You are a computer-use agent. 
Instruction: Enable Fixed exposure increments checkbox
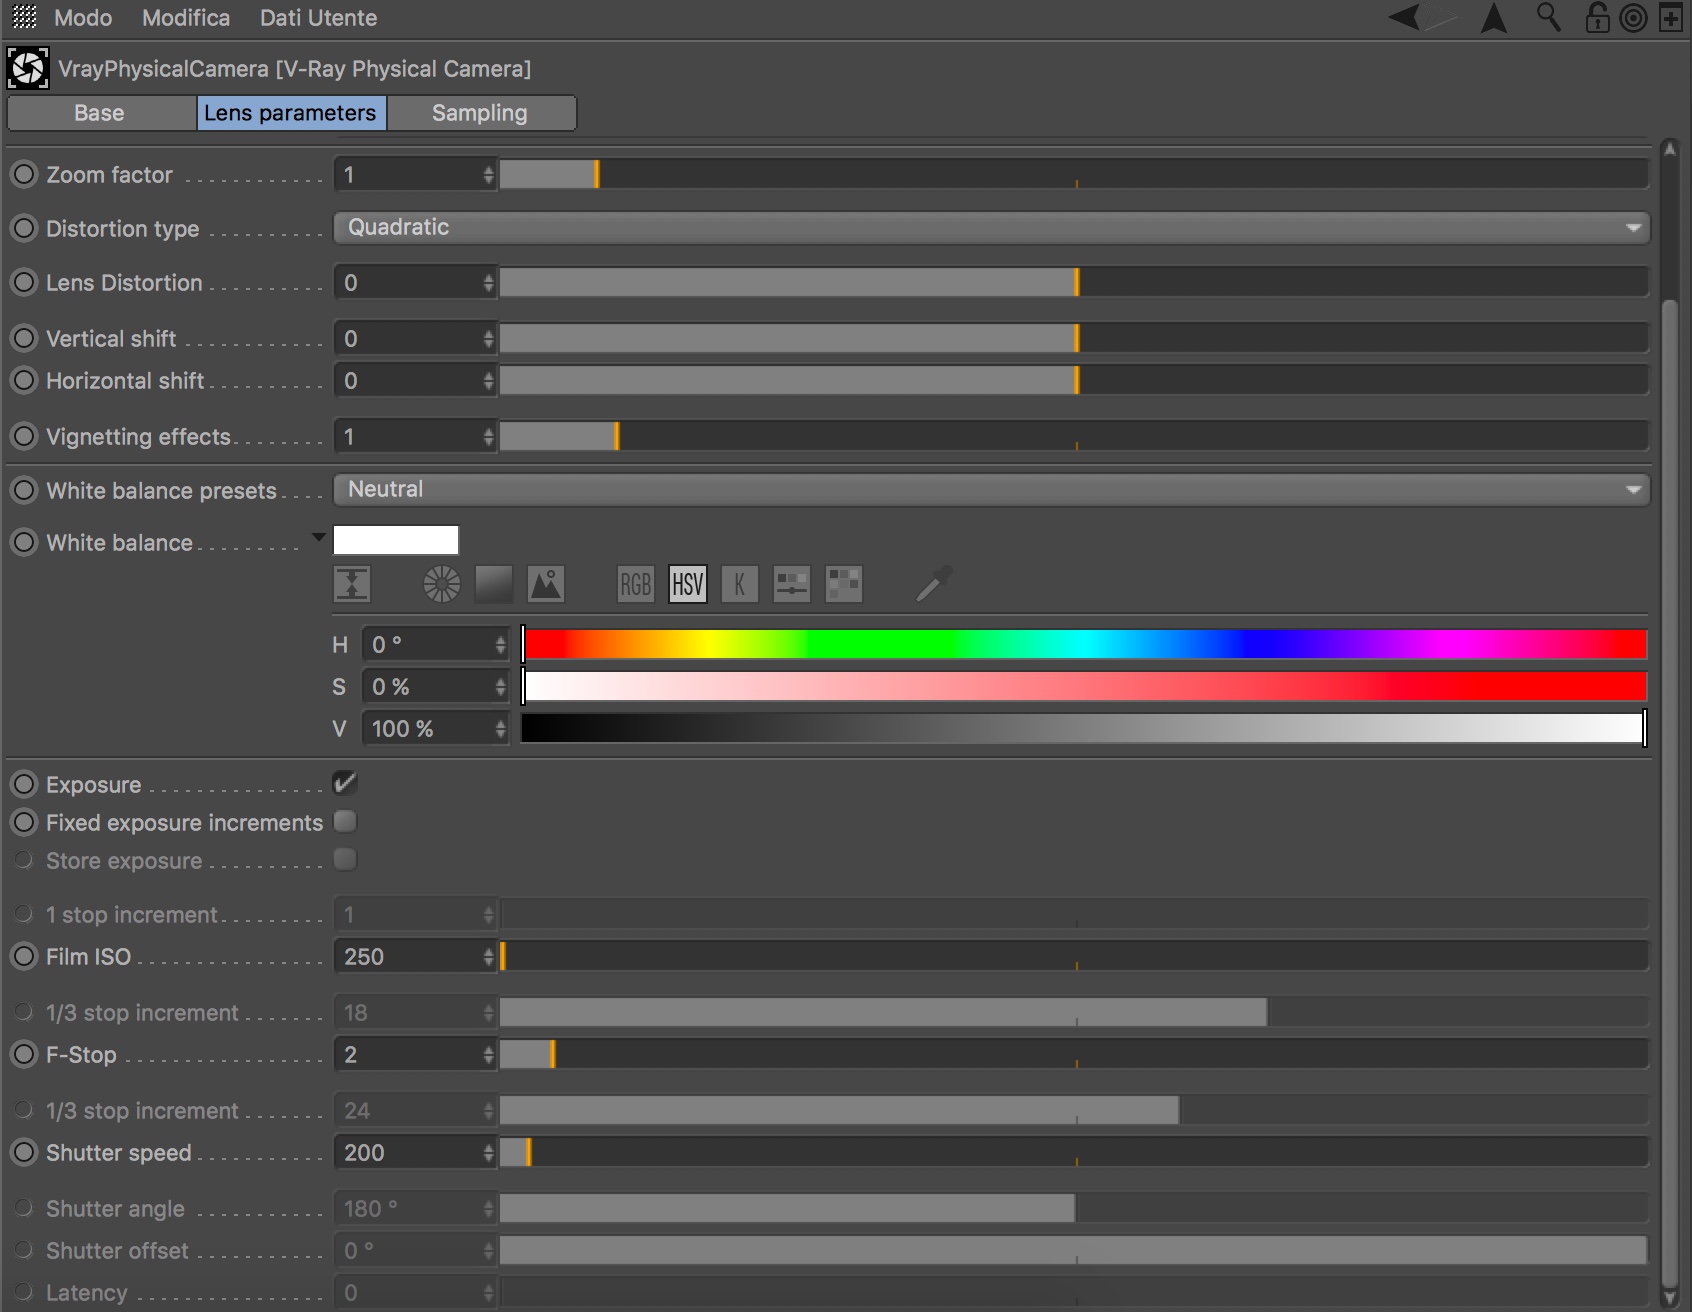[x=345, y=822]
